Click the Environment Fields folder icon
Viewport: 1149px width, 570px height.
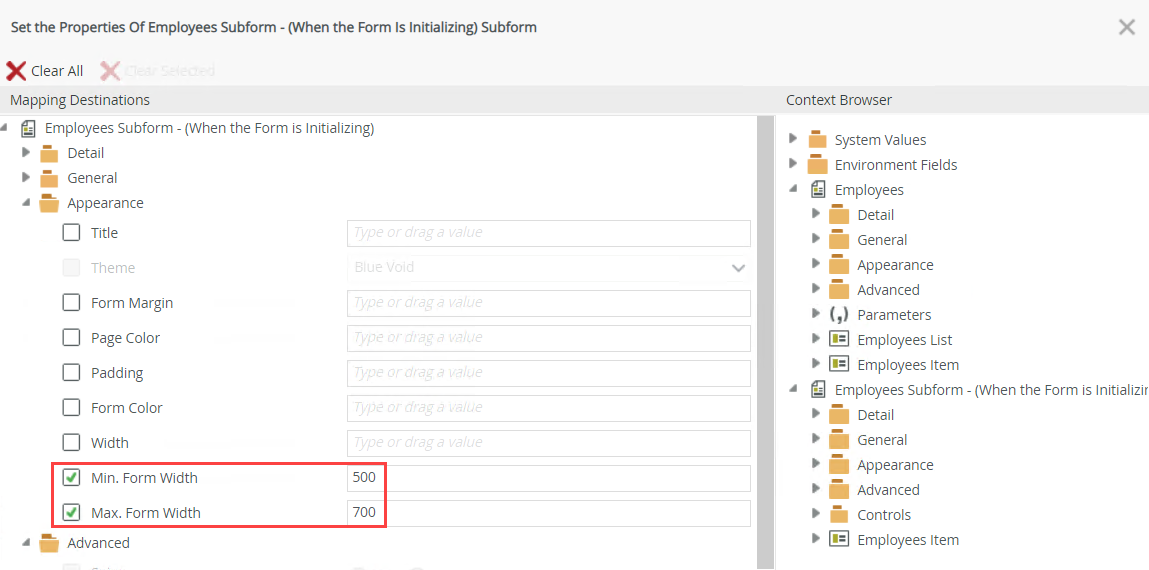click(818, 165)
